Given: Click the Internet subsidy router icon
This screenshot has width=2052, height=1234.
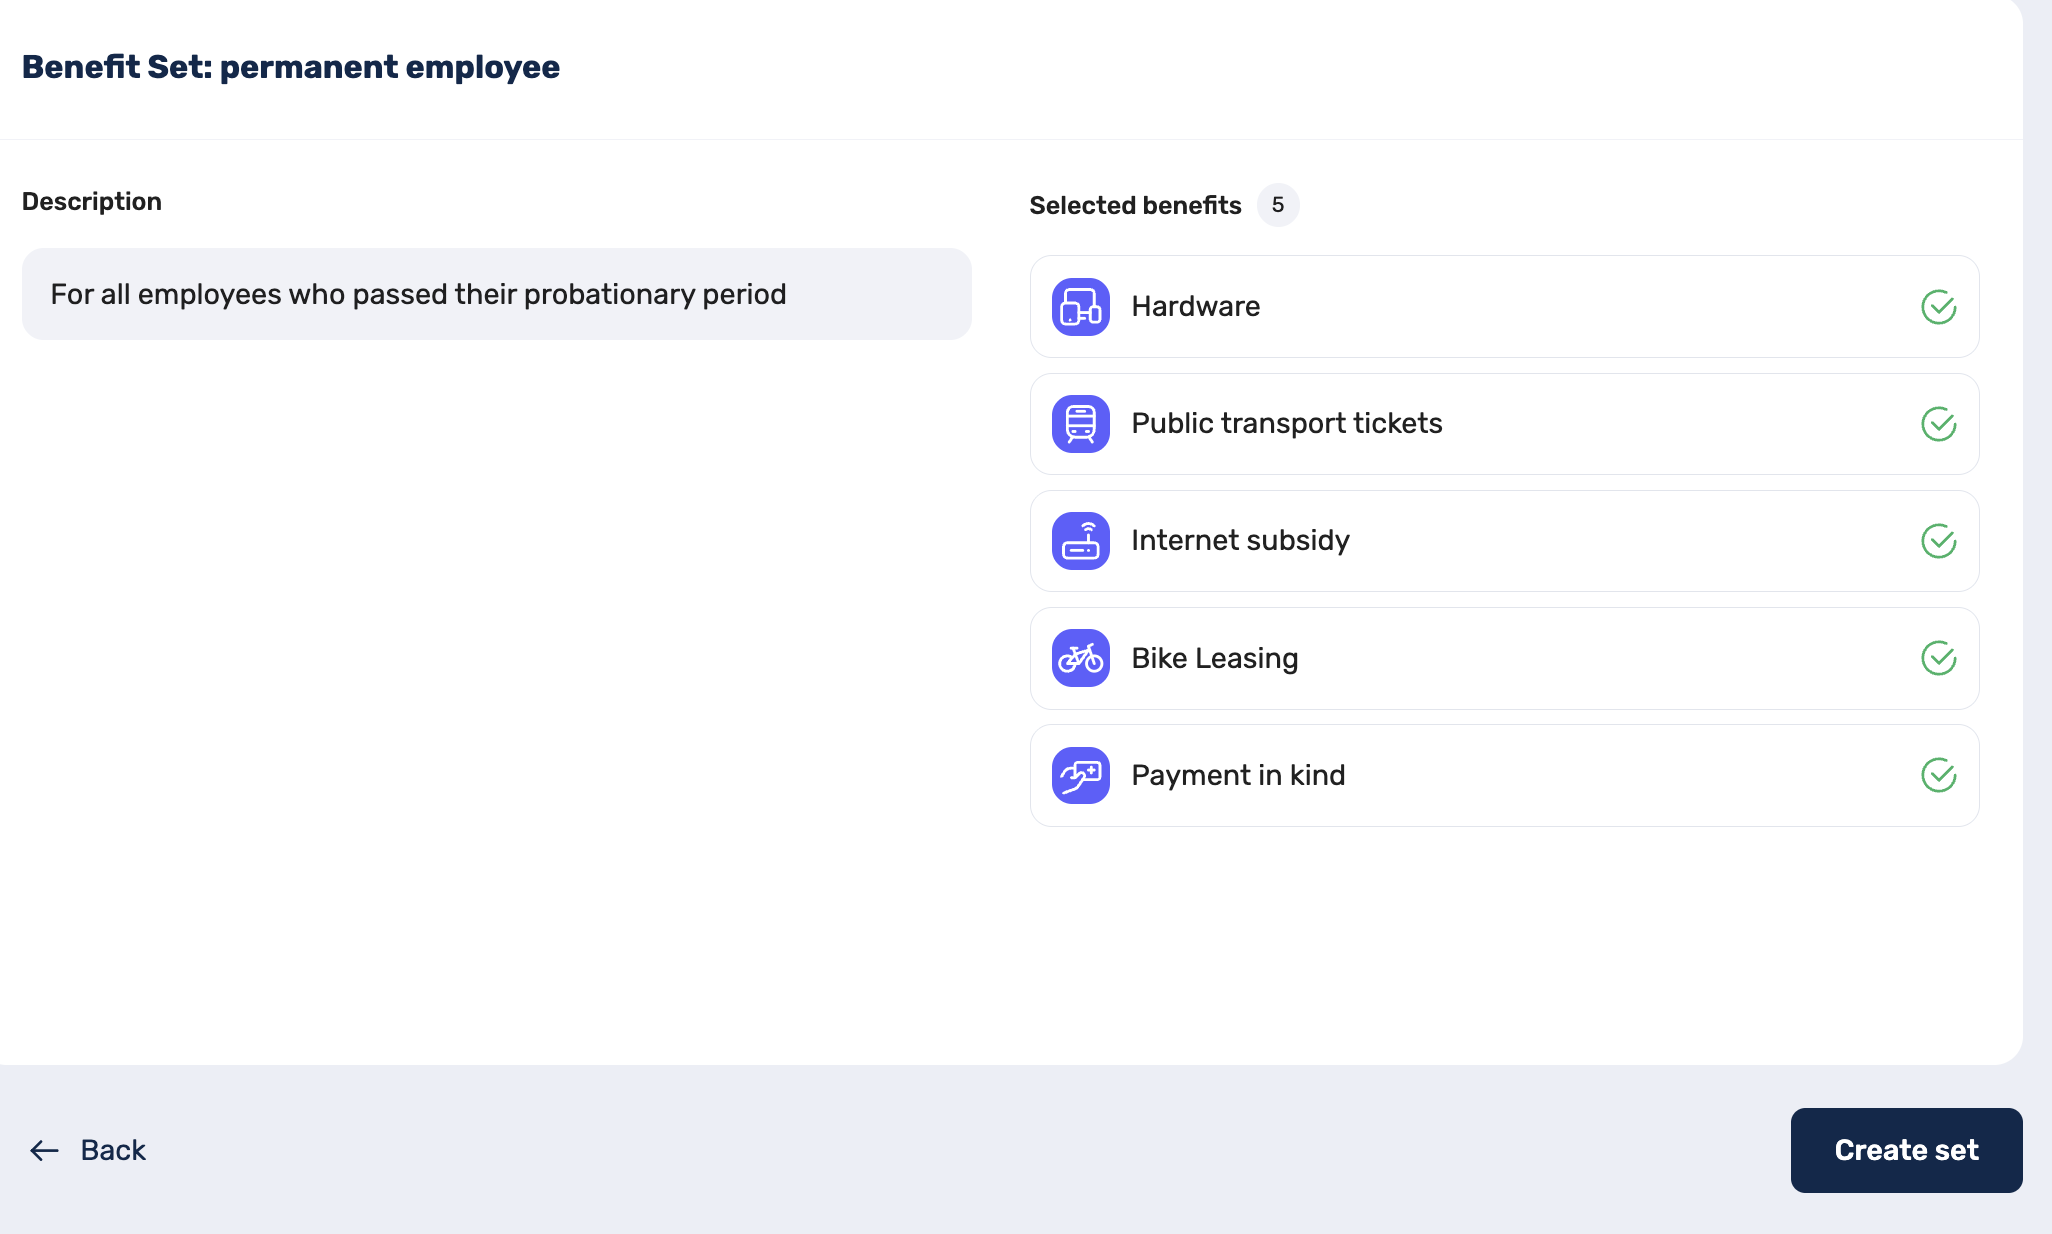Looking at the screenshot, I should 1080,541.
